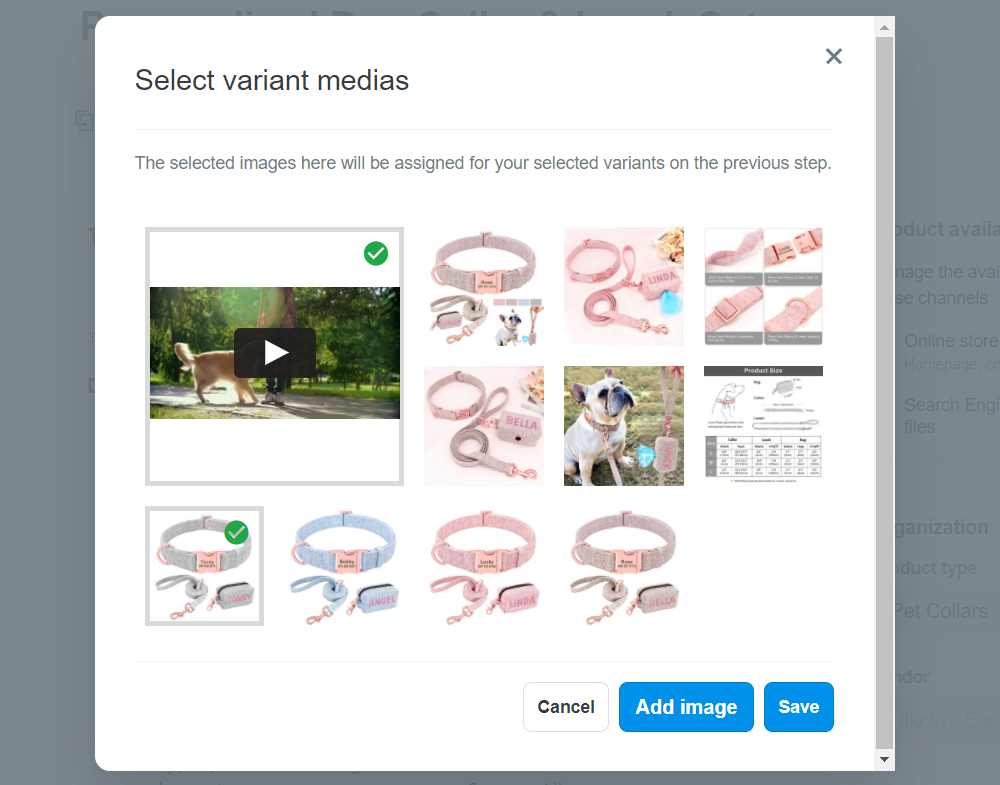Uncheck the green checkmark on video thumbnail
This screenshot has height=785, width=1000.
376,254
